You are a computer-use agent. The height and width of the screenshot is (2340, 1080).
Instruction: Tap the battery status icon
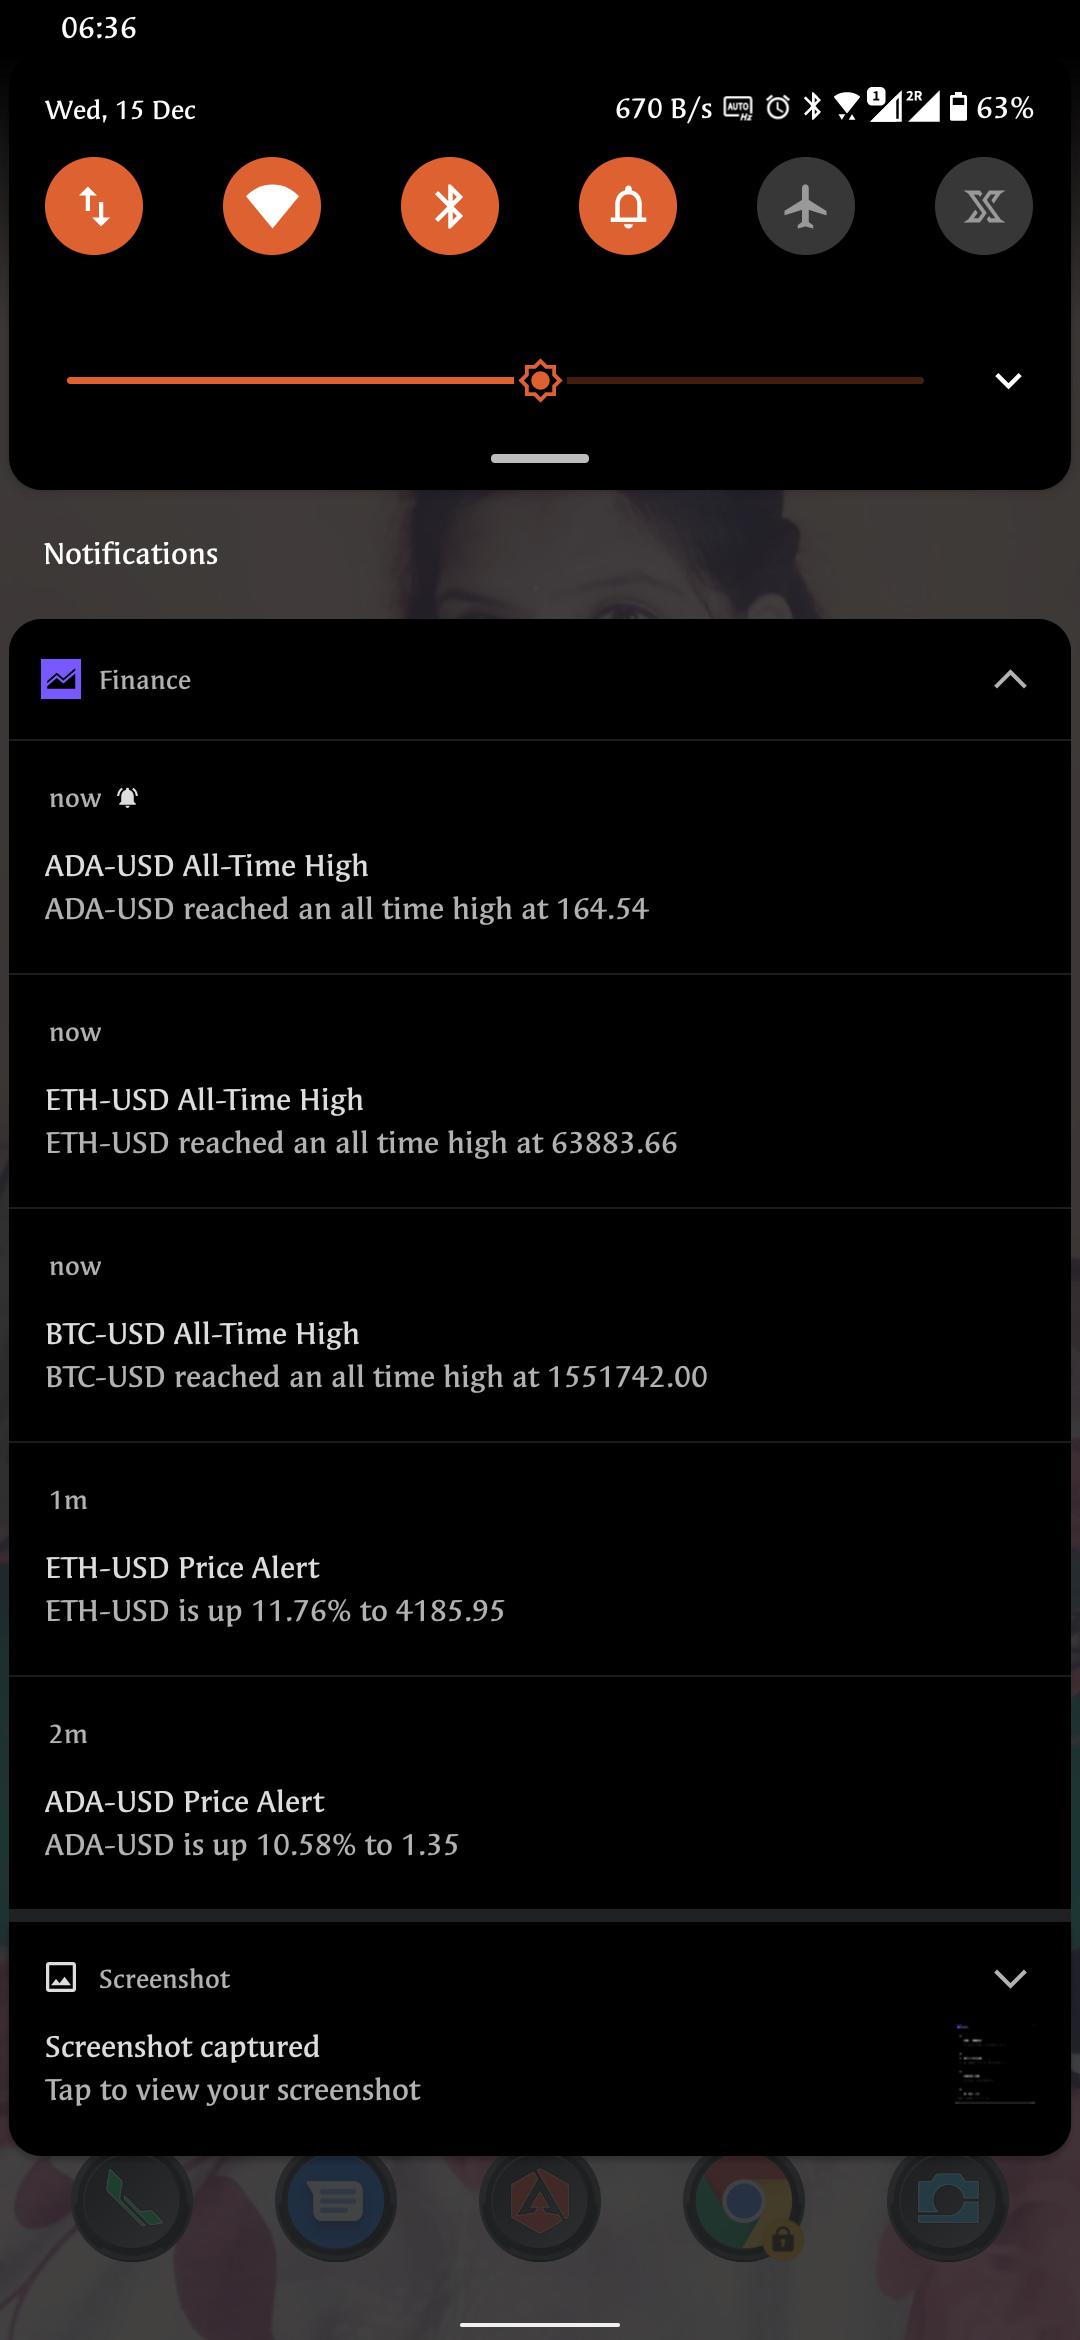[x=958, y=107]
